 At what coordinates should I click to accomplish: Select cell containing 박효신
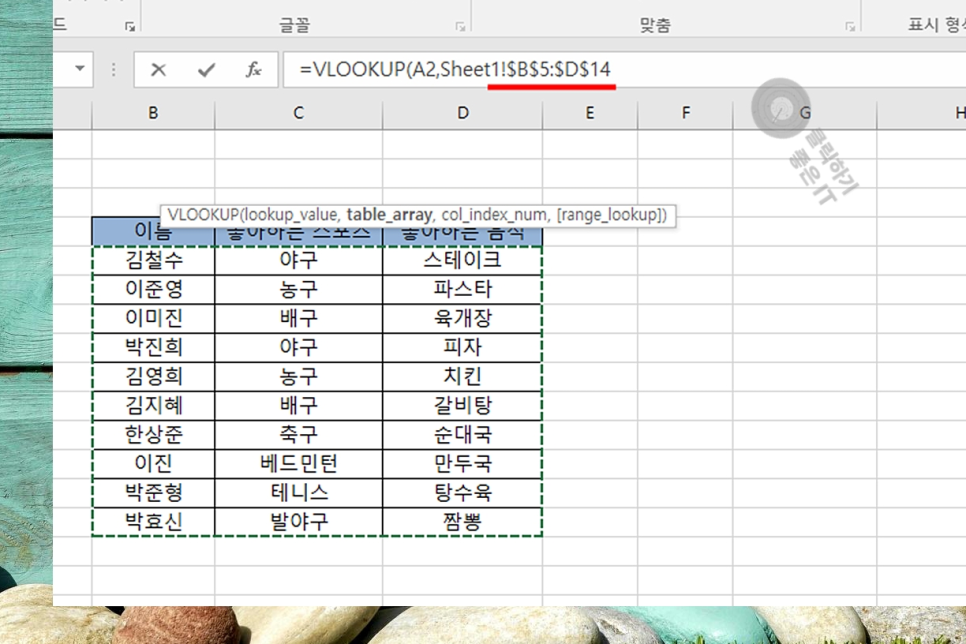[x=153, y=522]
